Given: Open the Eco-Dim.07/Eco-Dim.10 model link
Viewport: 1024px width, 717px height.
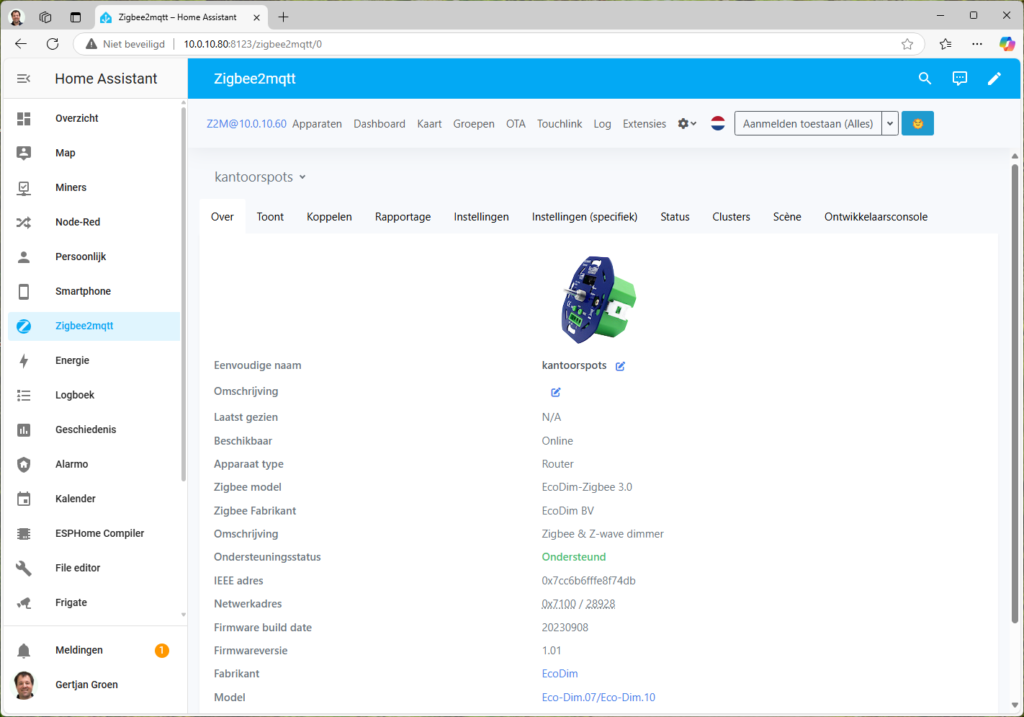Looking at the screenshot, I should [598, 697].
